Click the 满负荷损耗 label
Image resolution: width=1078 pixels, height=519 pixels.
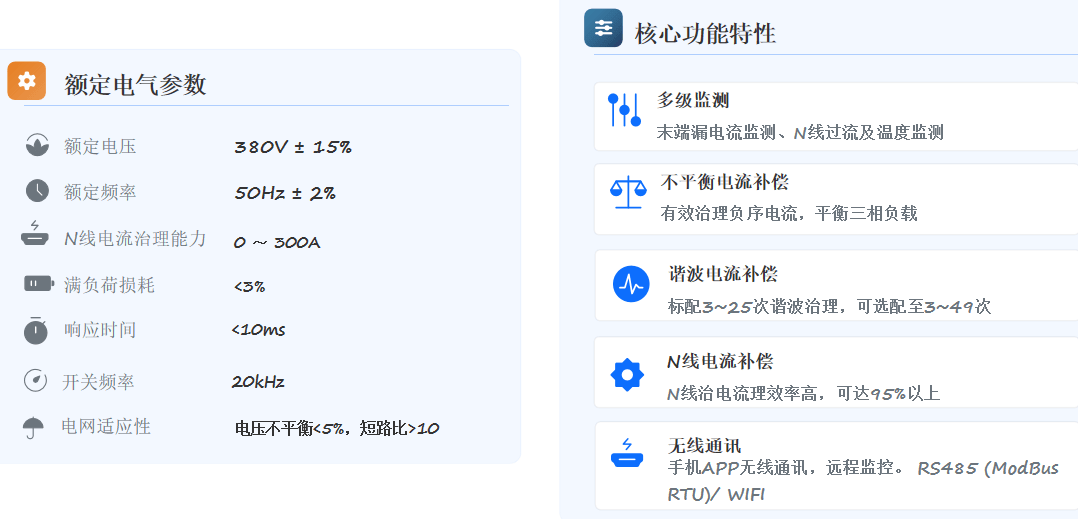coord(109,285)
